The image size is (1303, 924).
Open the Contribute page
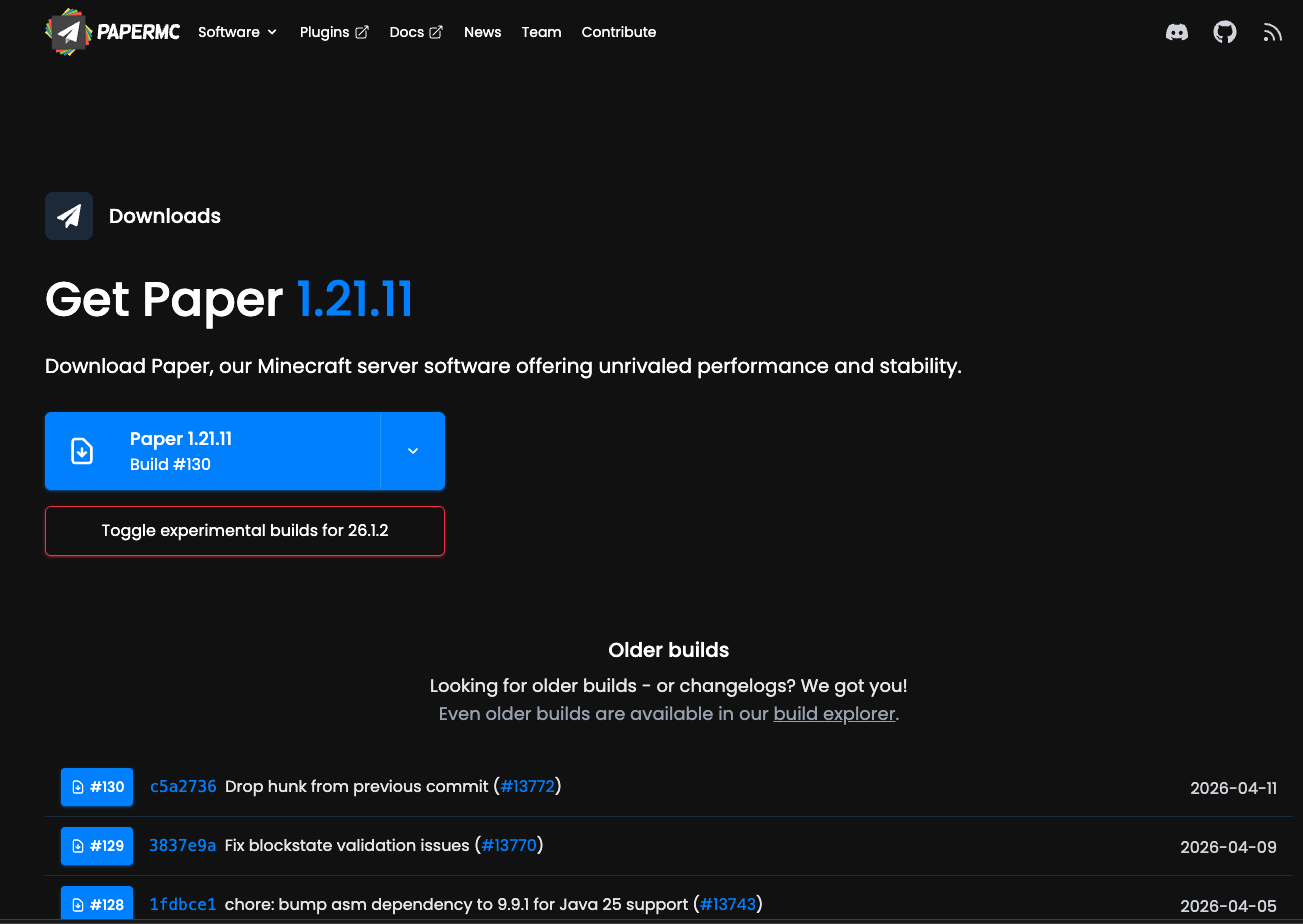pyautogui.click(x=619, y=32)
